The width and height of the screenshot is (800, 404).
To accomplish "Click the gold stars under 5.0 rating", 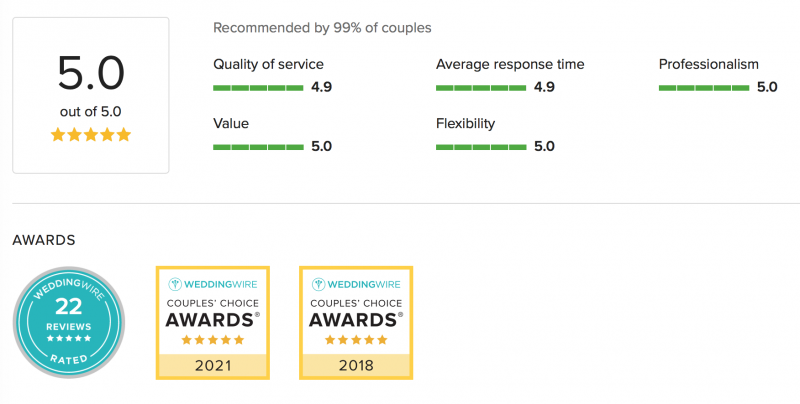I will click(91, 134).
